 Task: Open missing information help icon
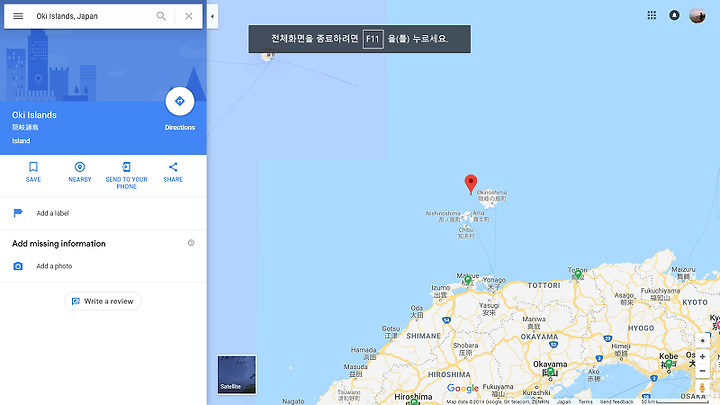tap(191, 242)
